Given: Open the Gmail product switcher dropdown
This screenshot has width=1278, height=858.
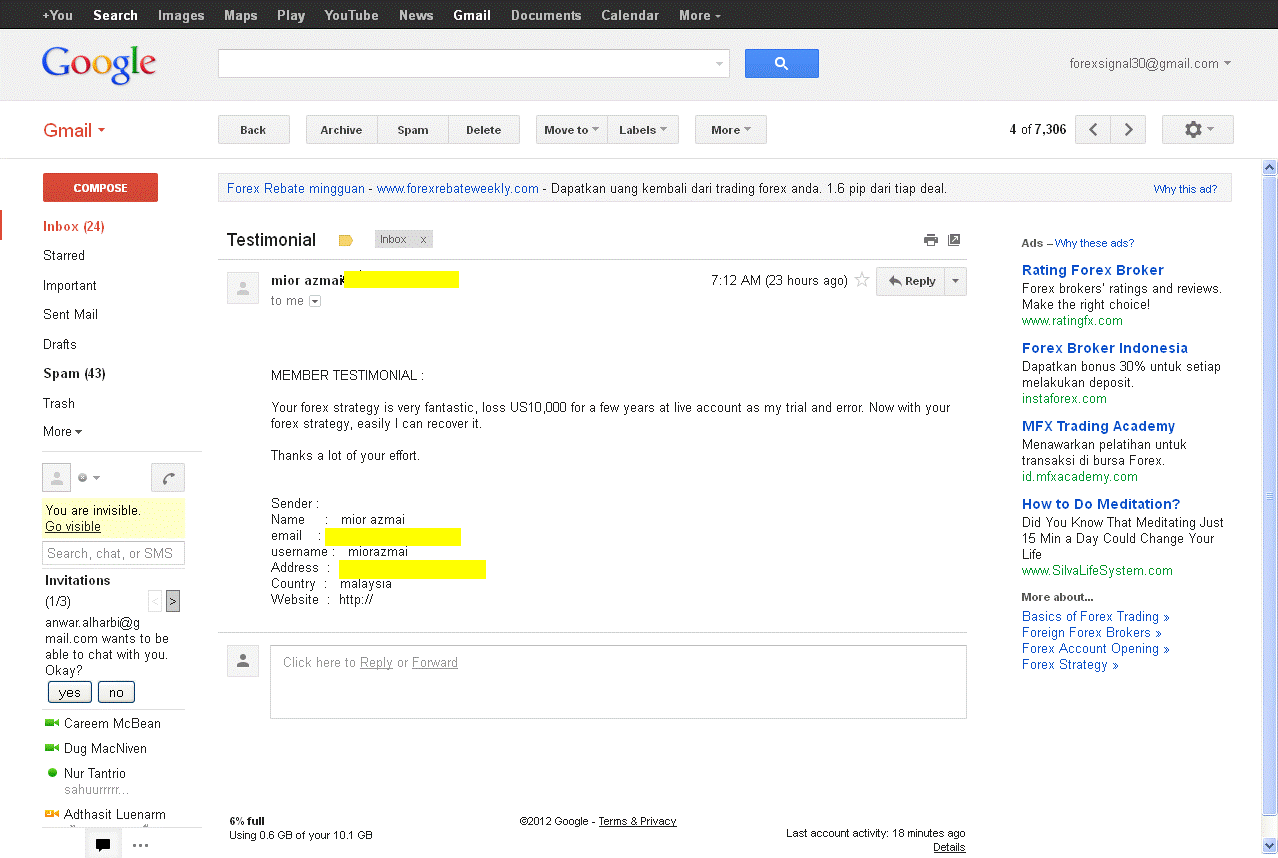Looking at the screenshot, I should click(x=74, y=130).
